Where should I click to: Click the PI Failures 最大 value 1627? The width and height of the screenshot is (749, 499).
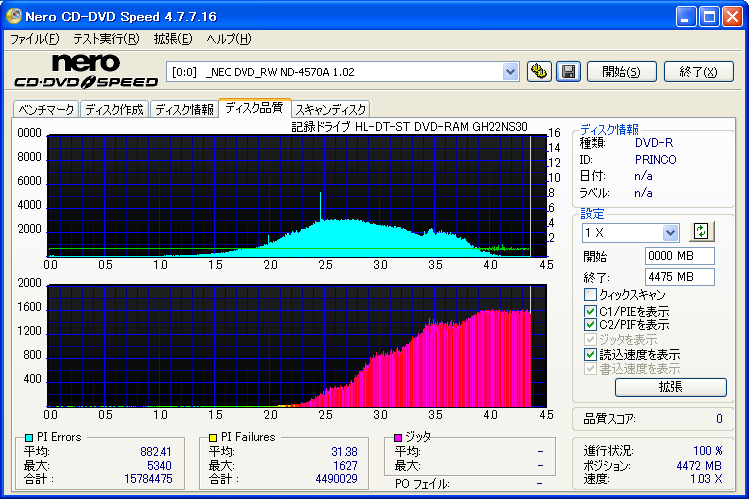(x=345, y=466)
